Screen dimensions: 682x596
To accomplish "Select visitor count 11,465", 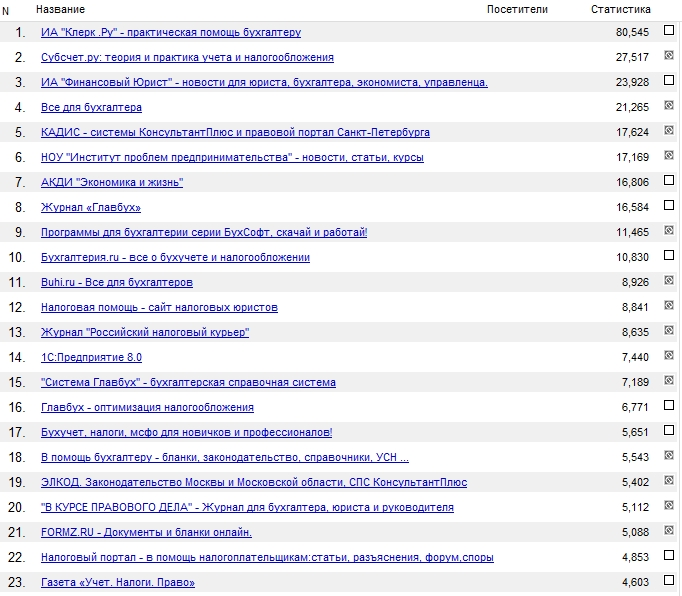I will (632, 233).
